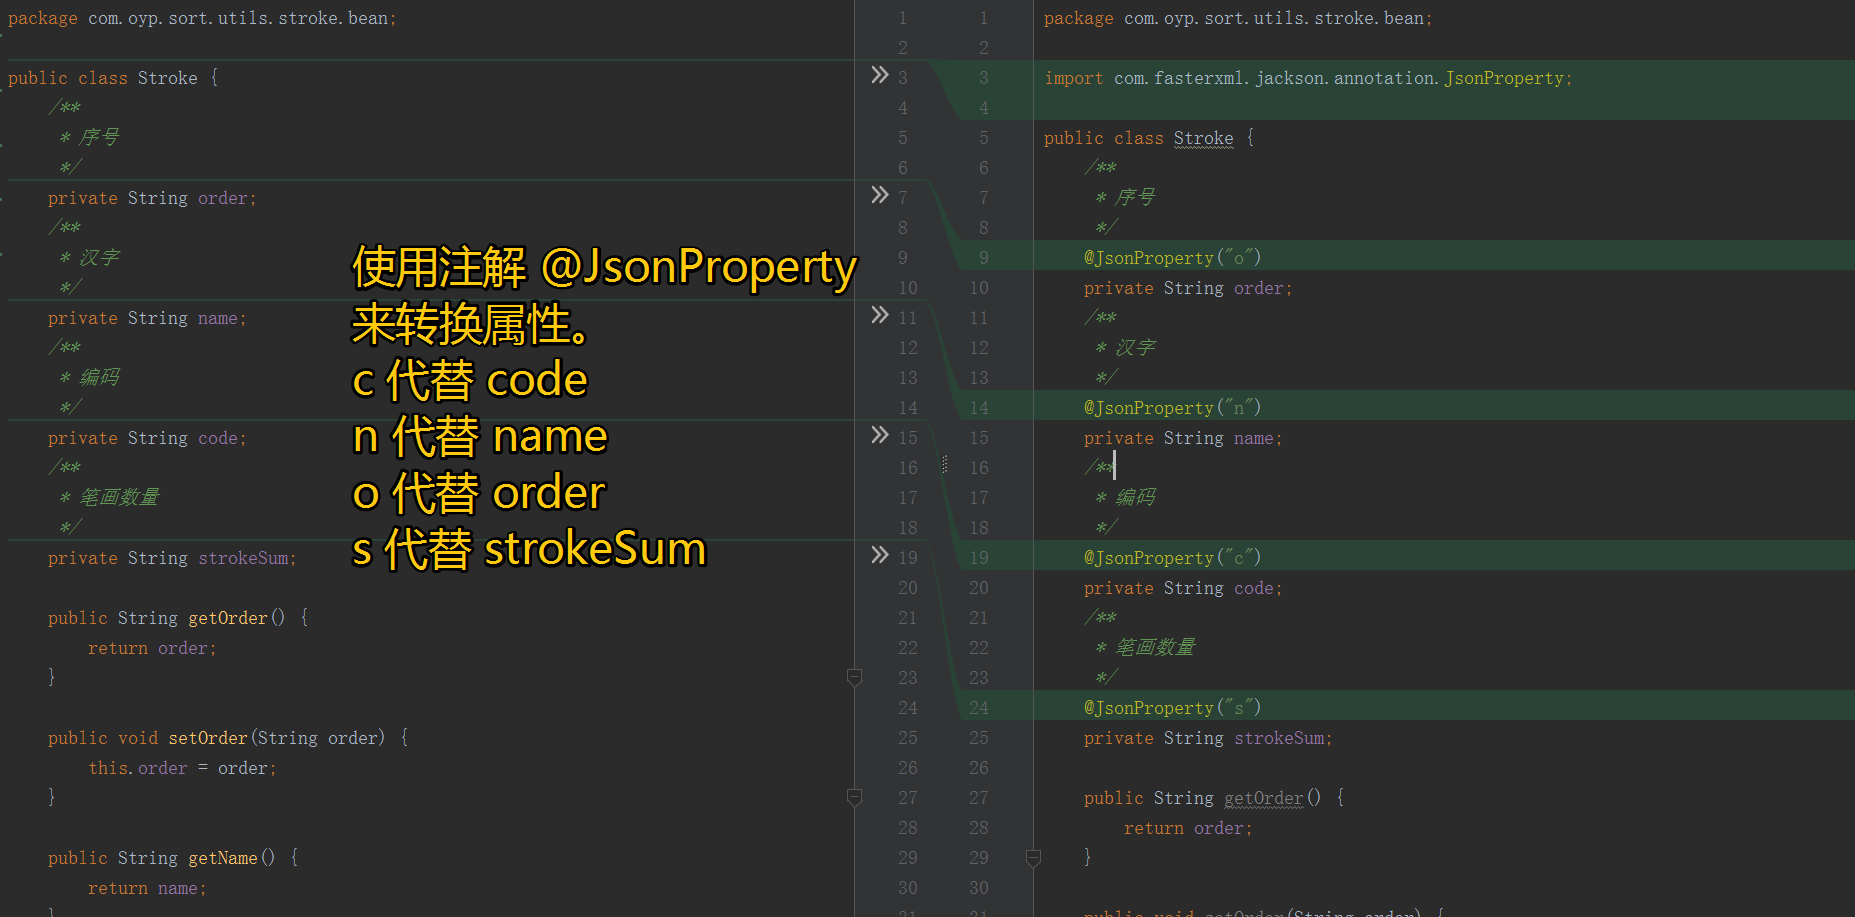Place cursor at caret line 16 comment start in right pane

(x=1099, y=467)
